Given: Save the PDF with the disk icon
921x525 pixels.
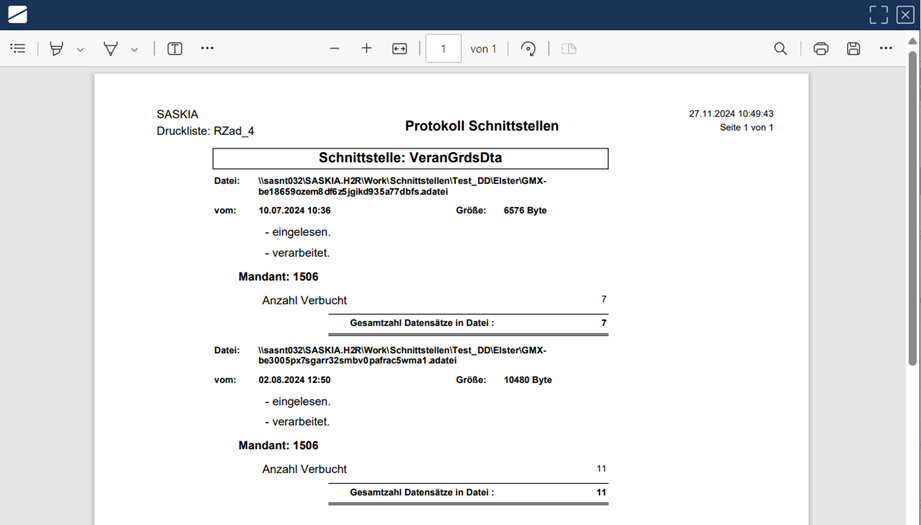Looking at the screenshot, I should click(x=853, y=48).
